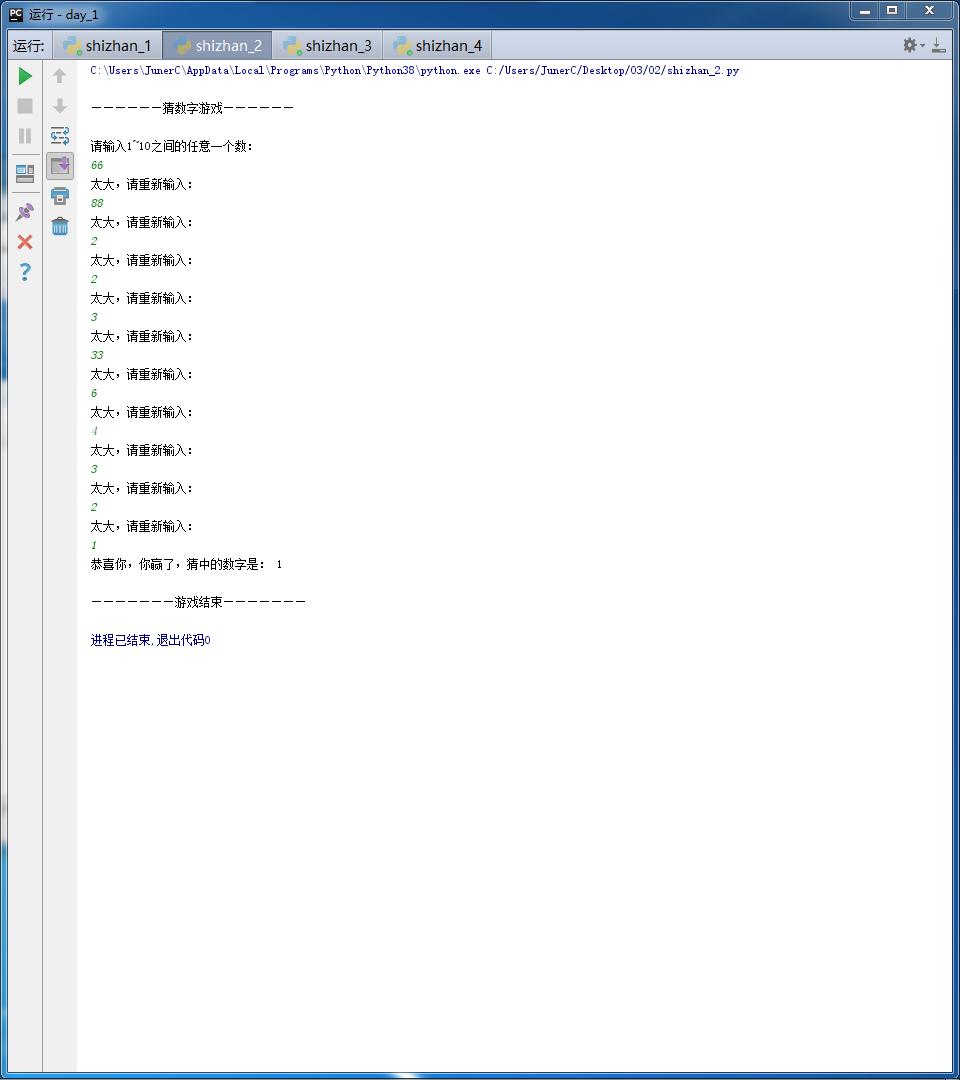Click the '运行:' label in tab bar
The image size is (960, 1080).
[28, 46]
